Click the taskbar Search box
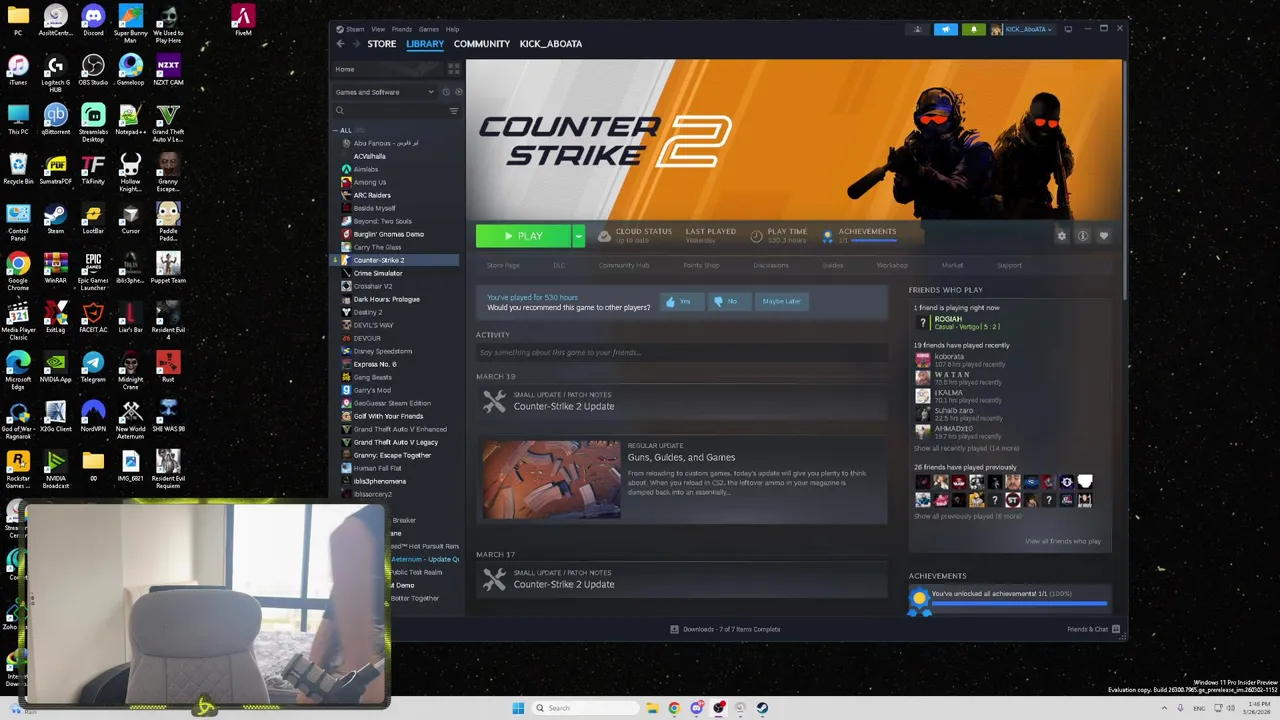1280x720 pixels. [584, 708]
